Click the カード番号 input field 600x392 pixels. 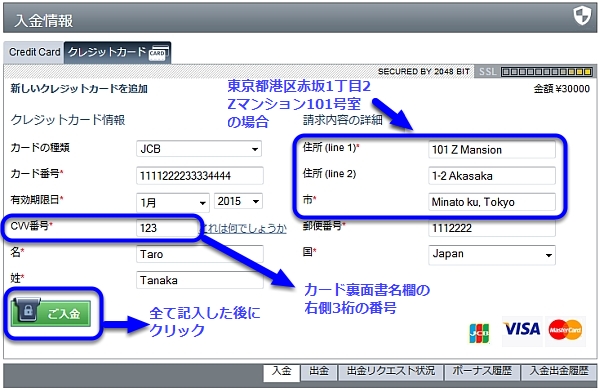(x=199, y=176)
